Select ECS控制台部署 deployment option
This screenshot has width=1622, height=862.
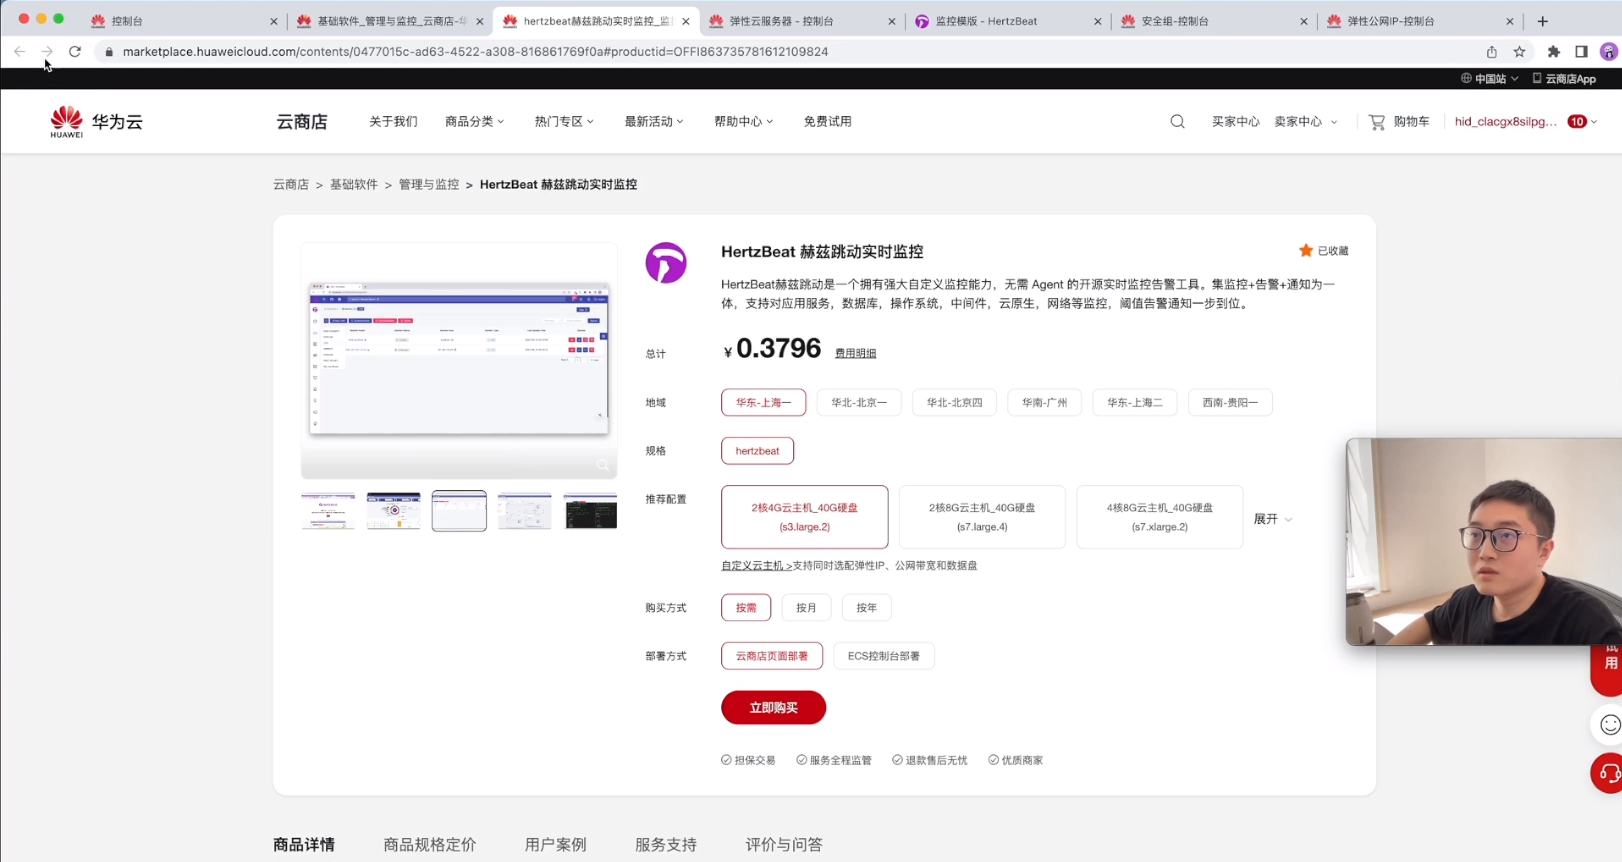click(x=884, y=656)
